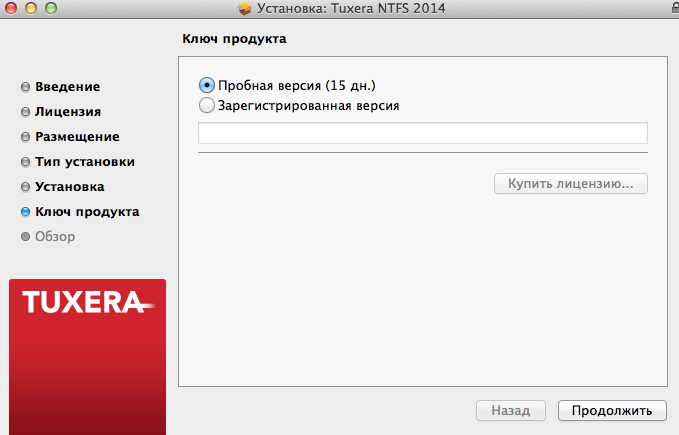The height and width of the screenshot is (435, 679).
Task: Select the Размещение step in sidebar
Action: (x=77, y=137)
